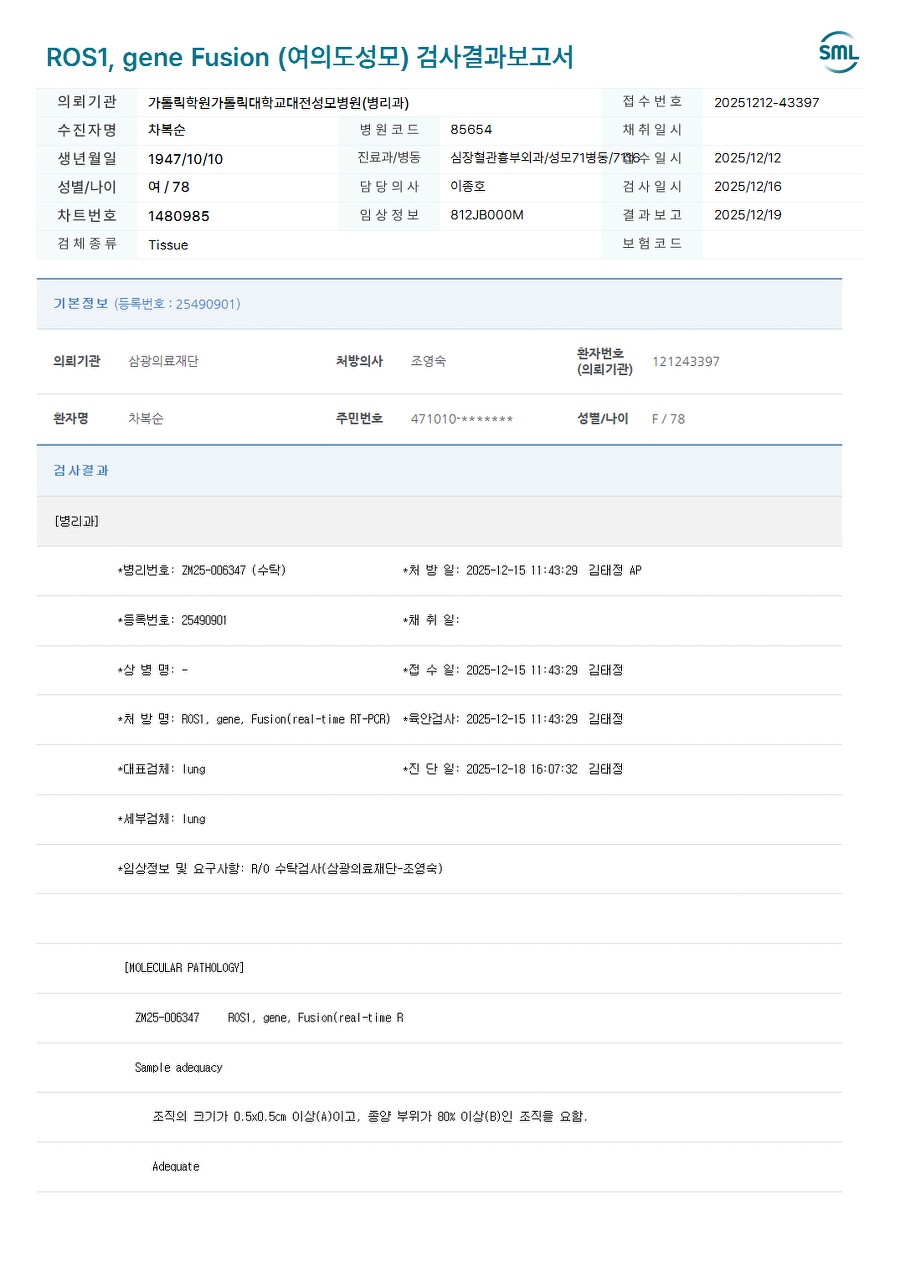The image size is (900, 1271).
Task: Click the 검체종류 value Tissue
Action: tap(168, 245)
